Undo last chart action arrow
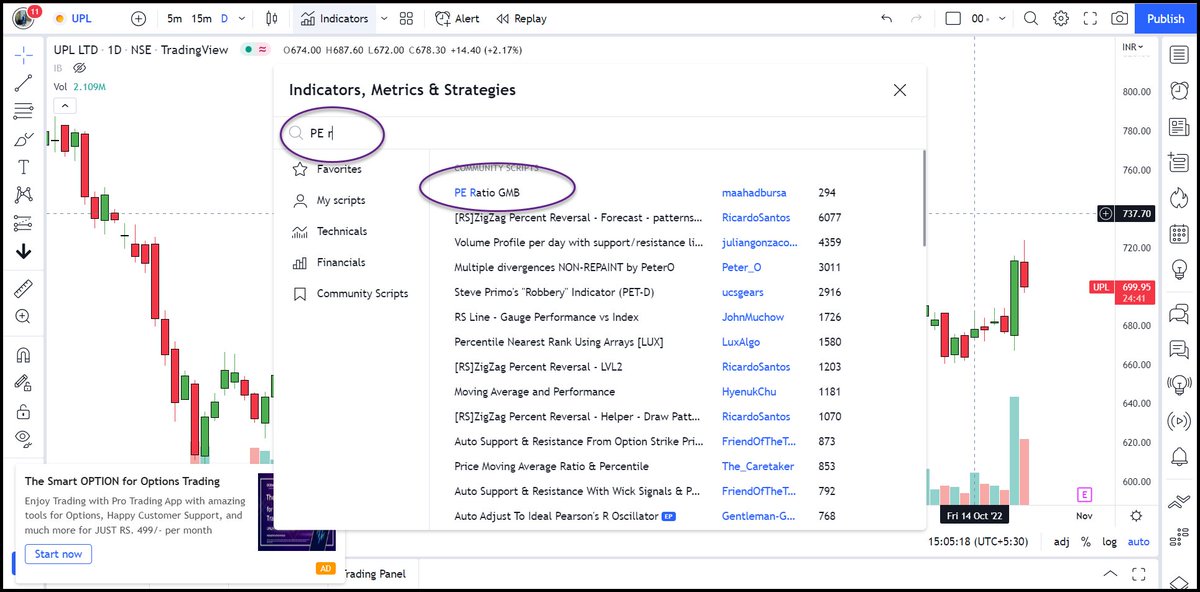 click(x=886, y=18)
